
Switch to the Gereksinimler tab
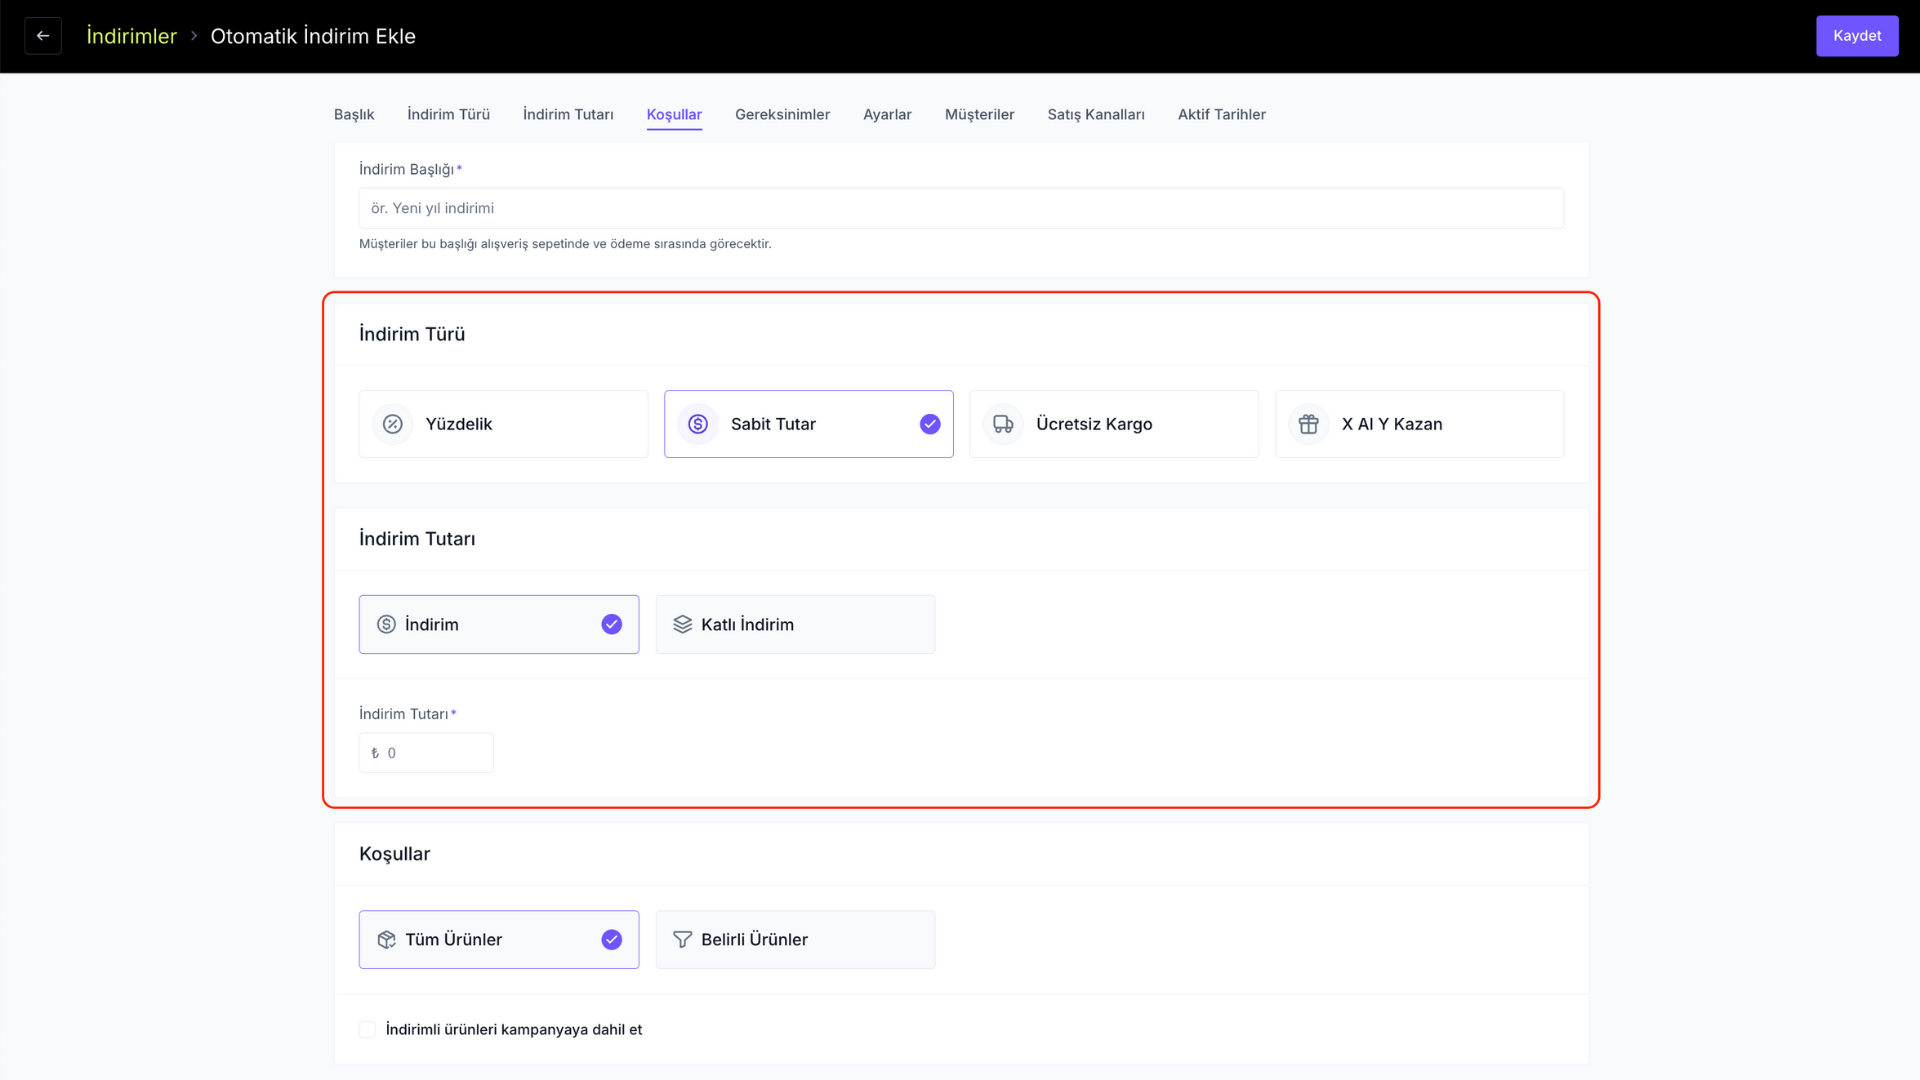click(x=782, y=114)
